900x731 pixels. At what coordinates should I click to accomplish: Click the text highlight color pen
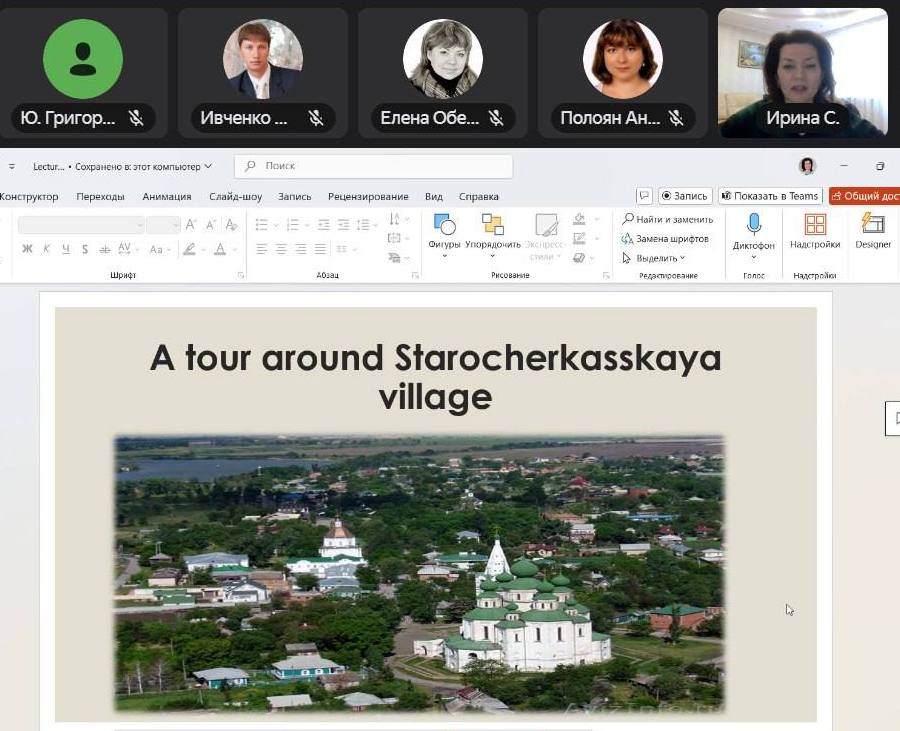189,249
